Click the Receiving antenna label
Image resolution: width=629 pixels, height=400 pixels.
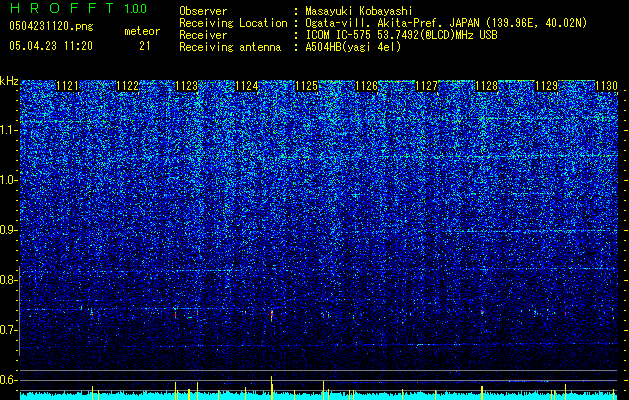click(x=230, y=47)
